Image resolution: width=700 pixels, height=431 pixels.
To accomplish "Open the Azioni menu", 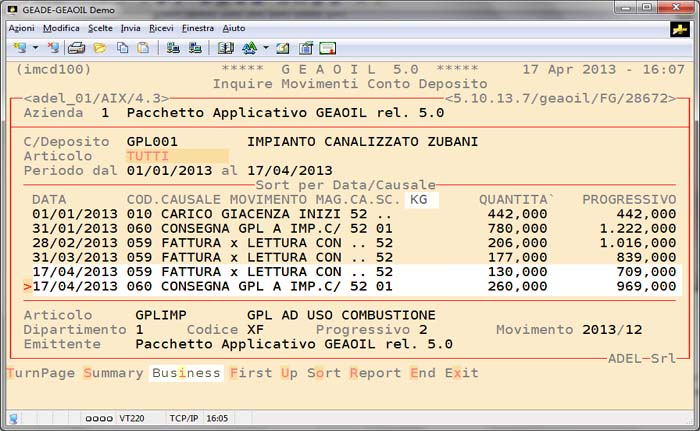I will pyautogui.click(x=21, y=28).
